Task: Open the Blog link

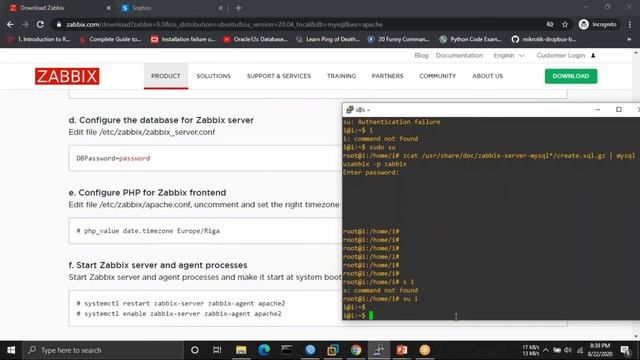Action: click(x=421, y=55)
